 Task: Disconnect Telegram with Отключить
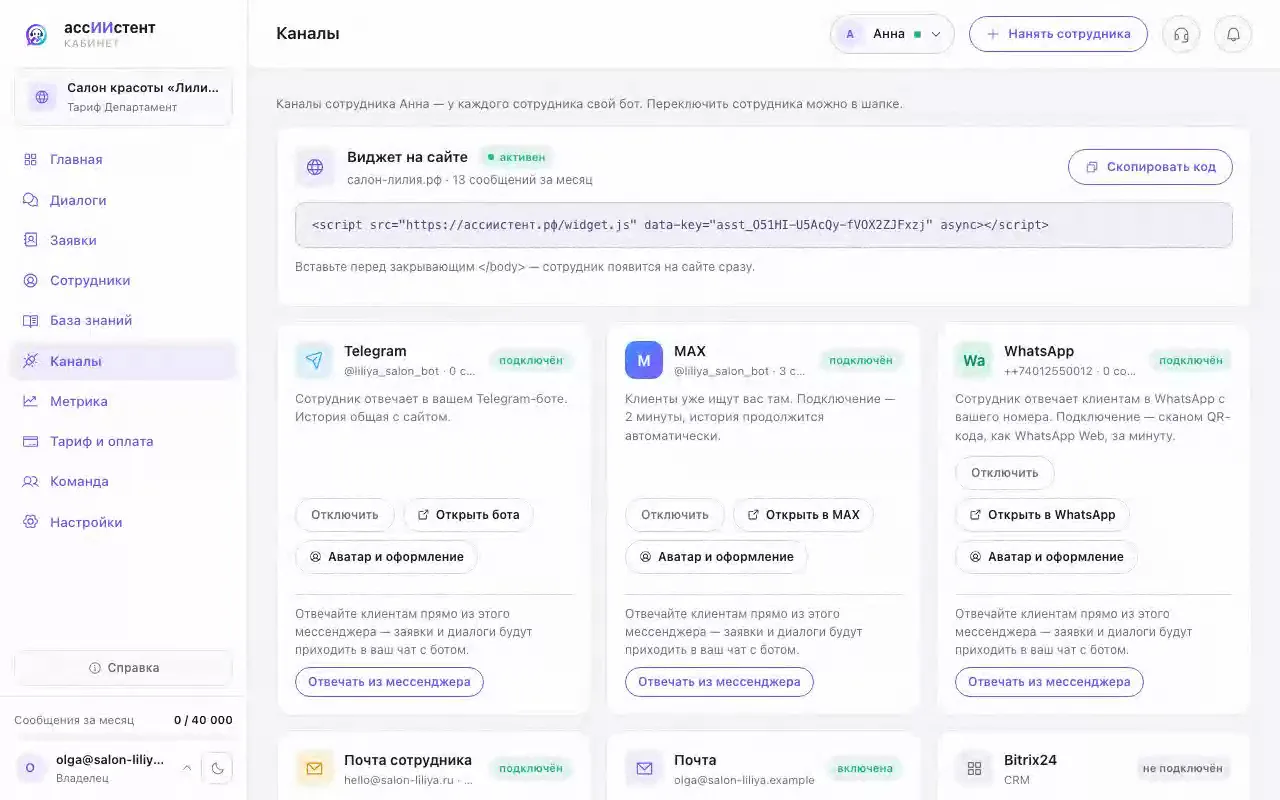(x=345, y=515)
